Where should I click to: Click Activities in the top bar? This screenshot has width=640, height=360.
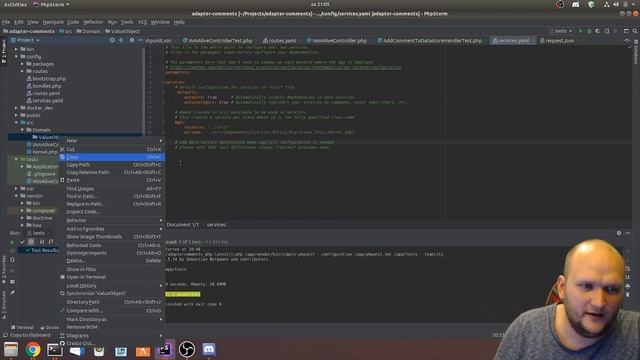(x=15, y=4)
